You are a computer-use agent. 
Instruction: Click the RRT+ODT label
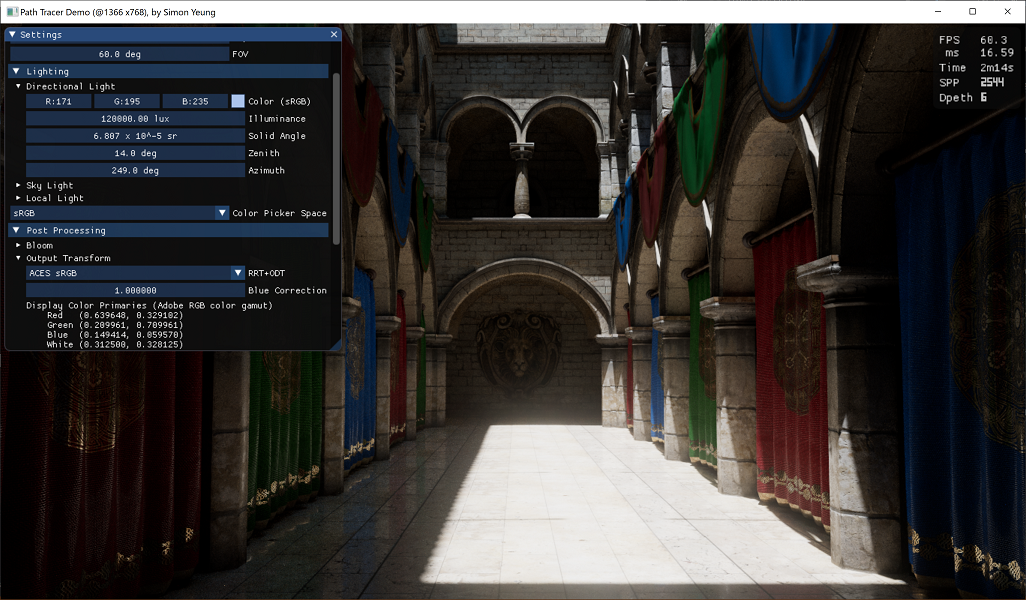point(266,273)
